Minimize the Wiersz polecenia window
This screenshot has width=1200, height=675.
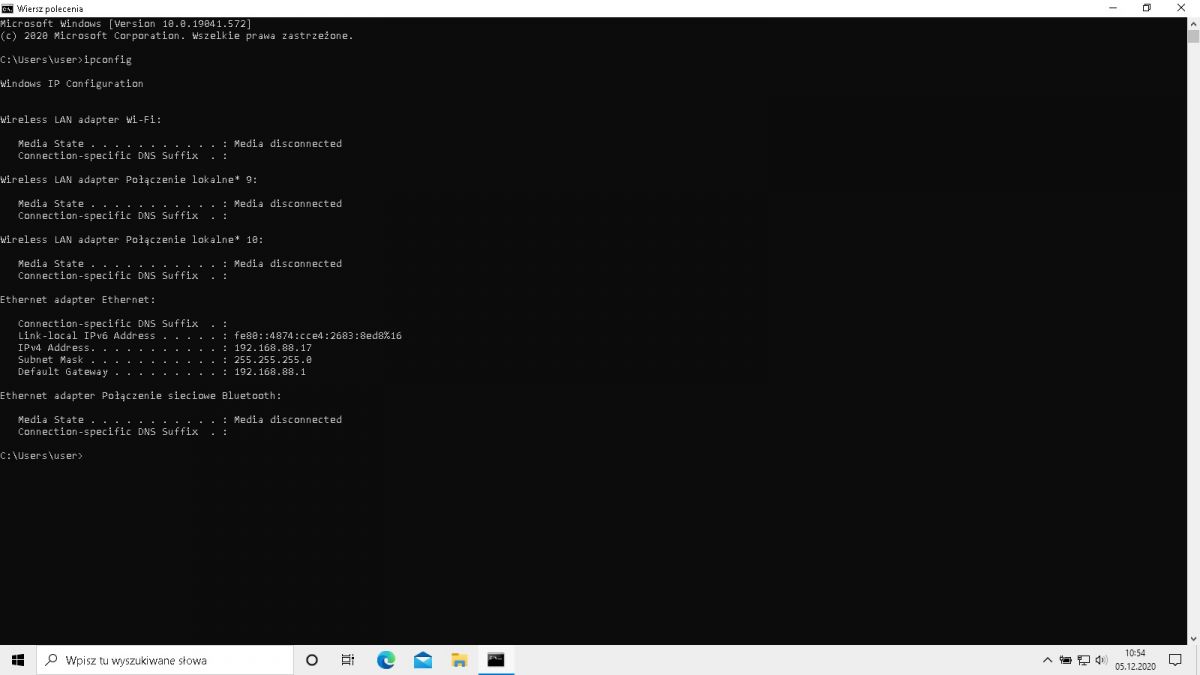(1113, 7)
